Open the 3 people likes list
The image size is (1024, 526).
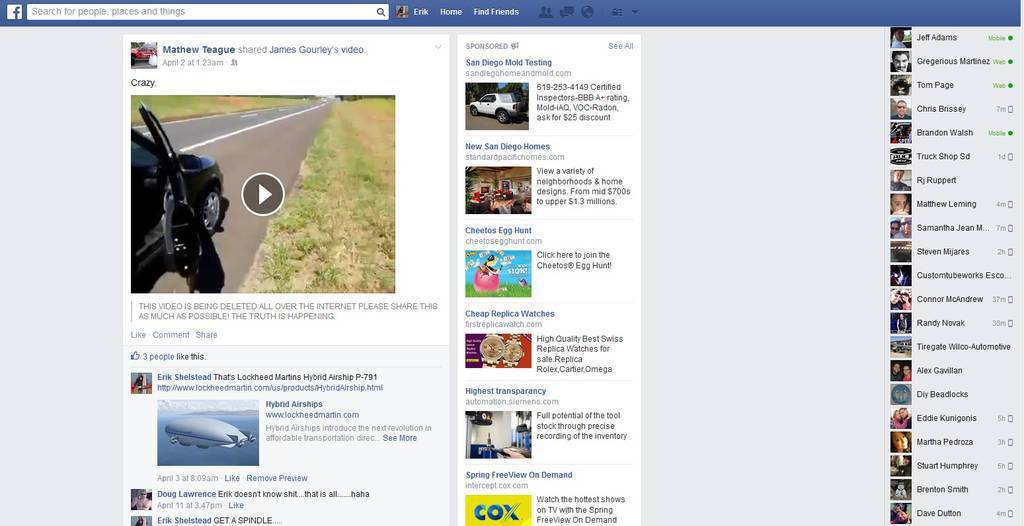coord(159,357)
